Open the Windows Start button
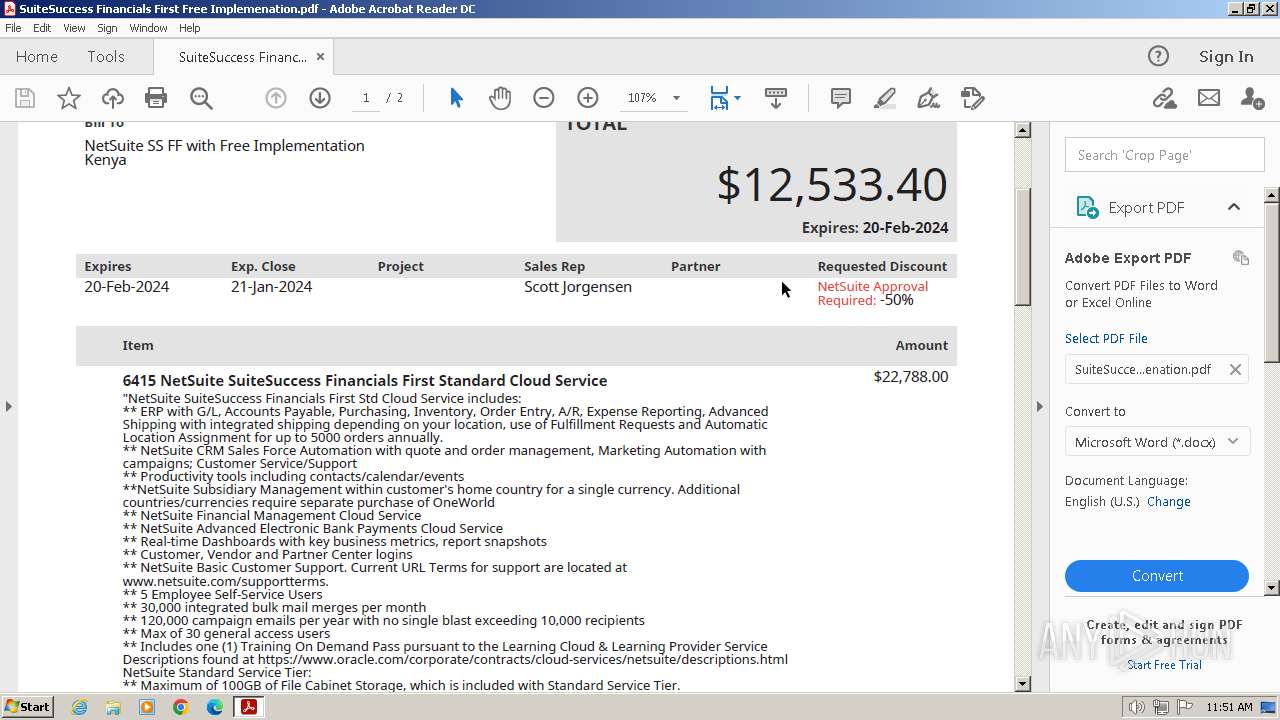The width and height of the screenshot is (1280, 720). click(28, 707)
